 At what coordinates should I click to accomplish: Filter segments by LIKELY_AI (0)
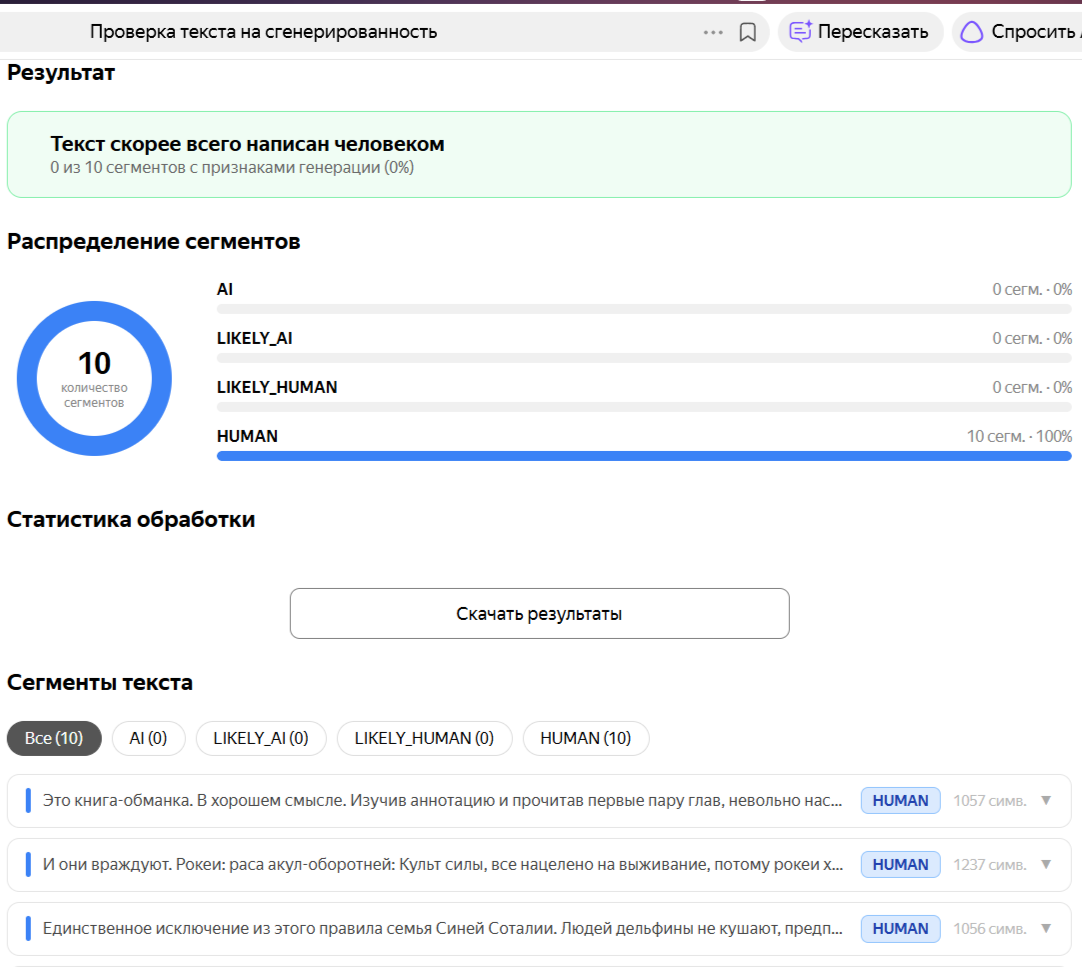pyautogui.click(x=261, y=739)
